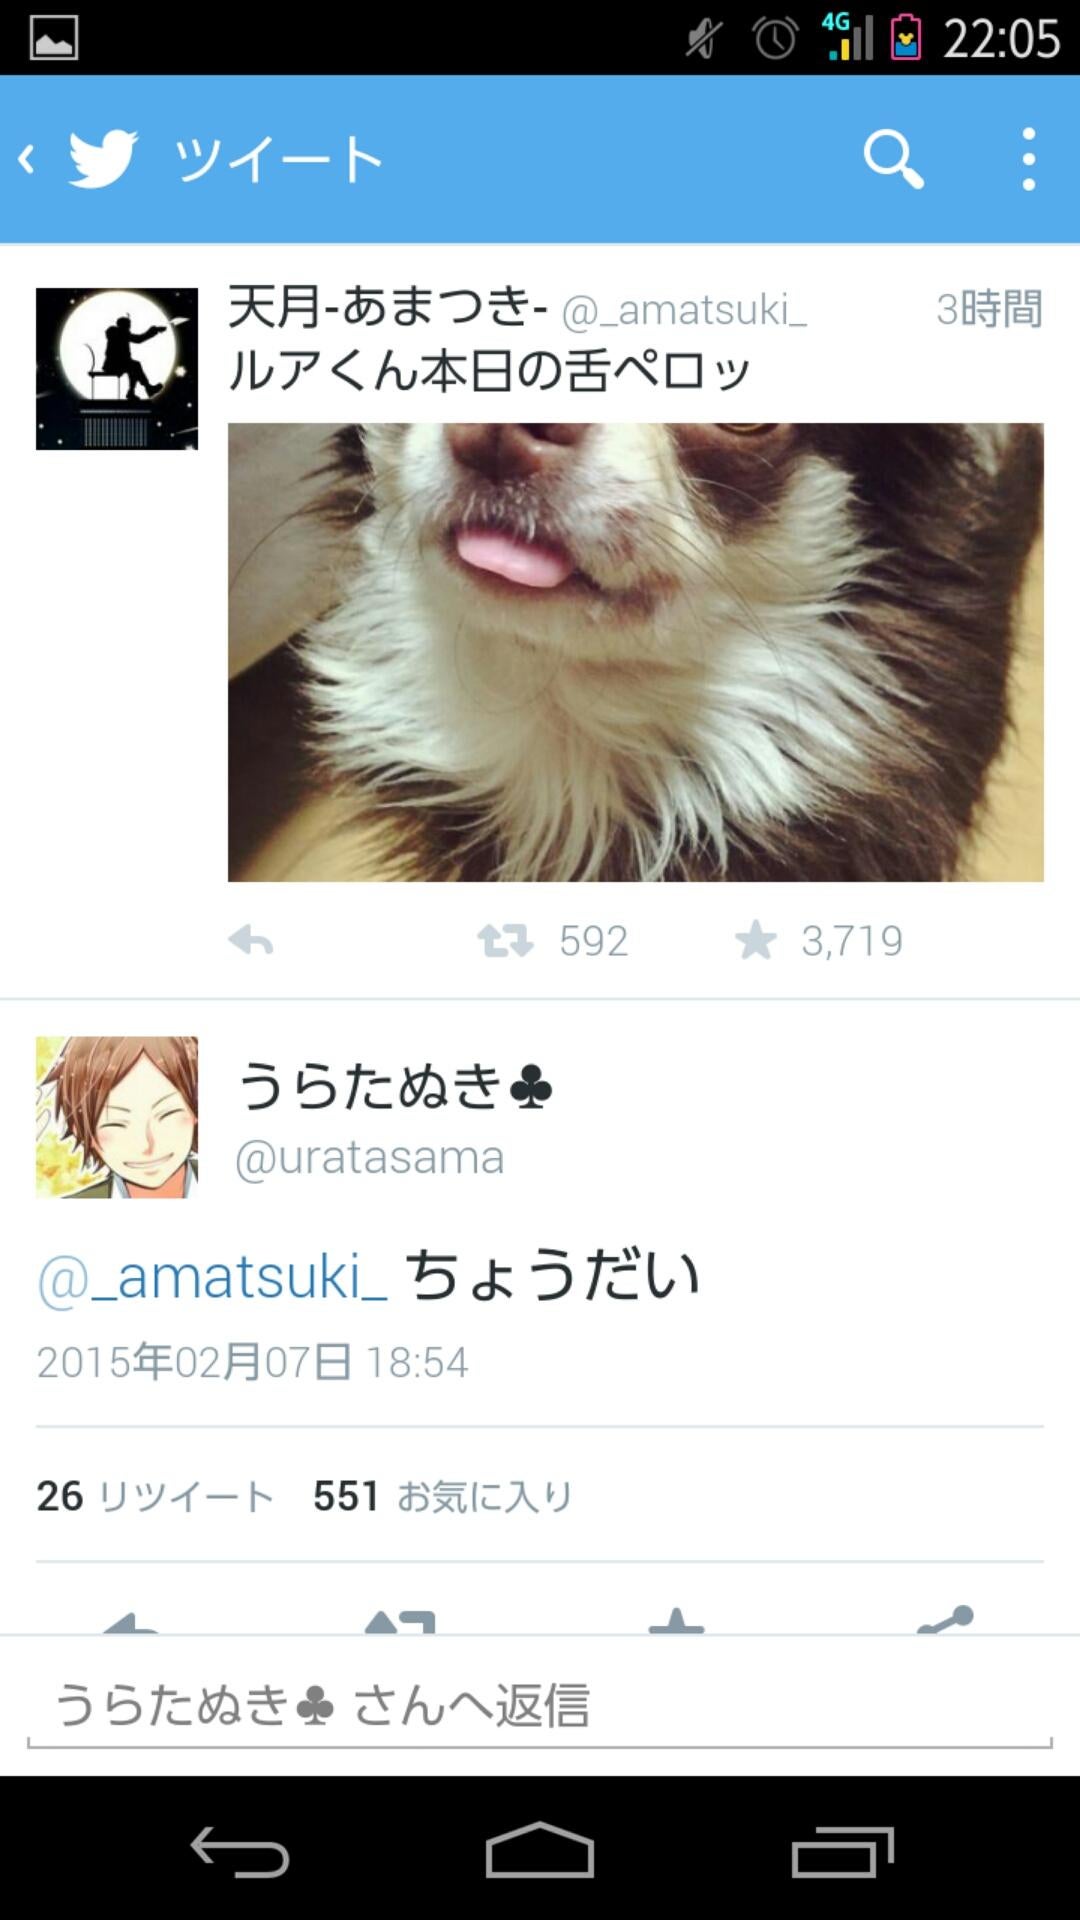This screenshot has width=1080, height=1920.
Task: Open @_amatsuki_ mention link in reply
Action: [212, 1277]
